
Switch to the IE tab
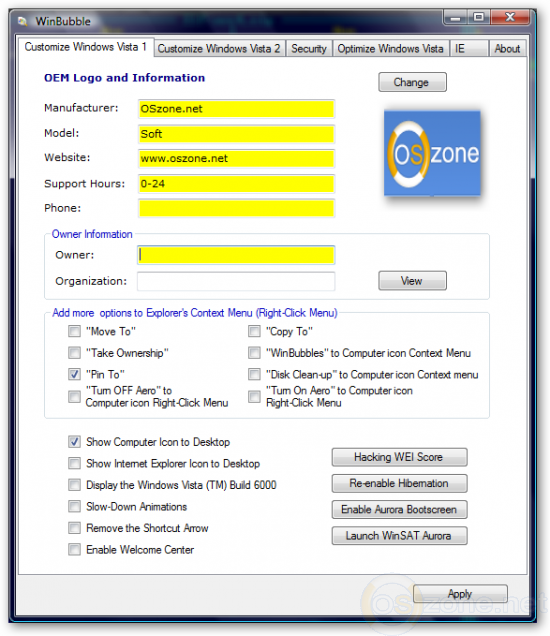[x=468, y=49]
